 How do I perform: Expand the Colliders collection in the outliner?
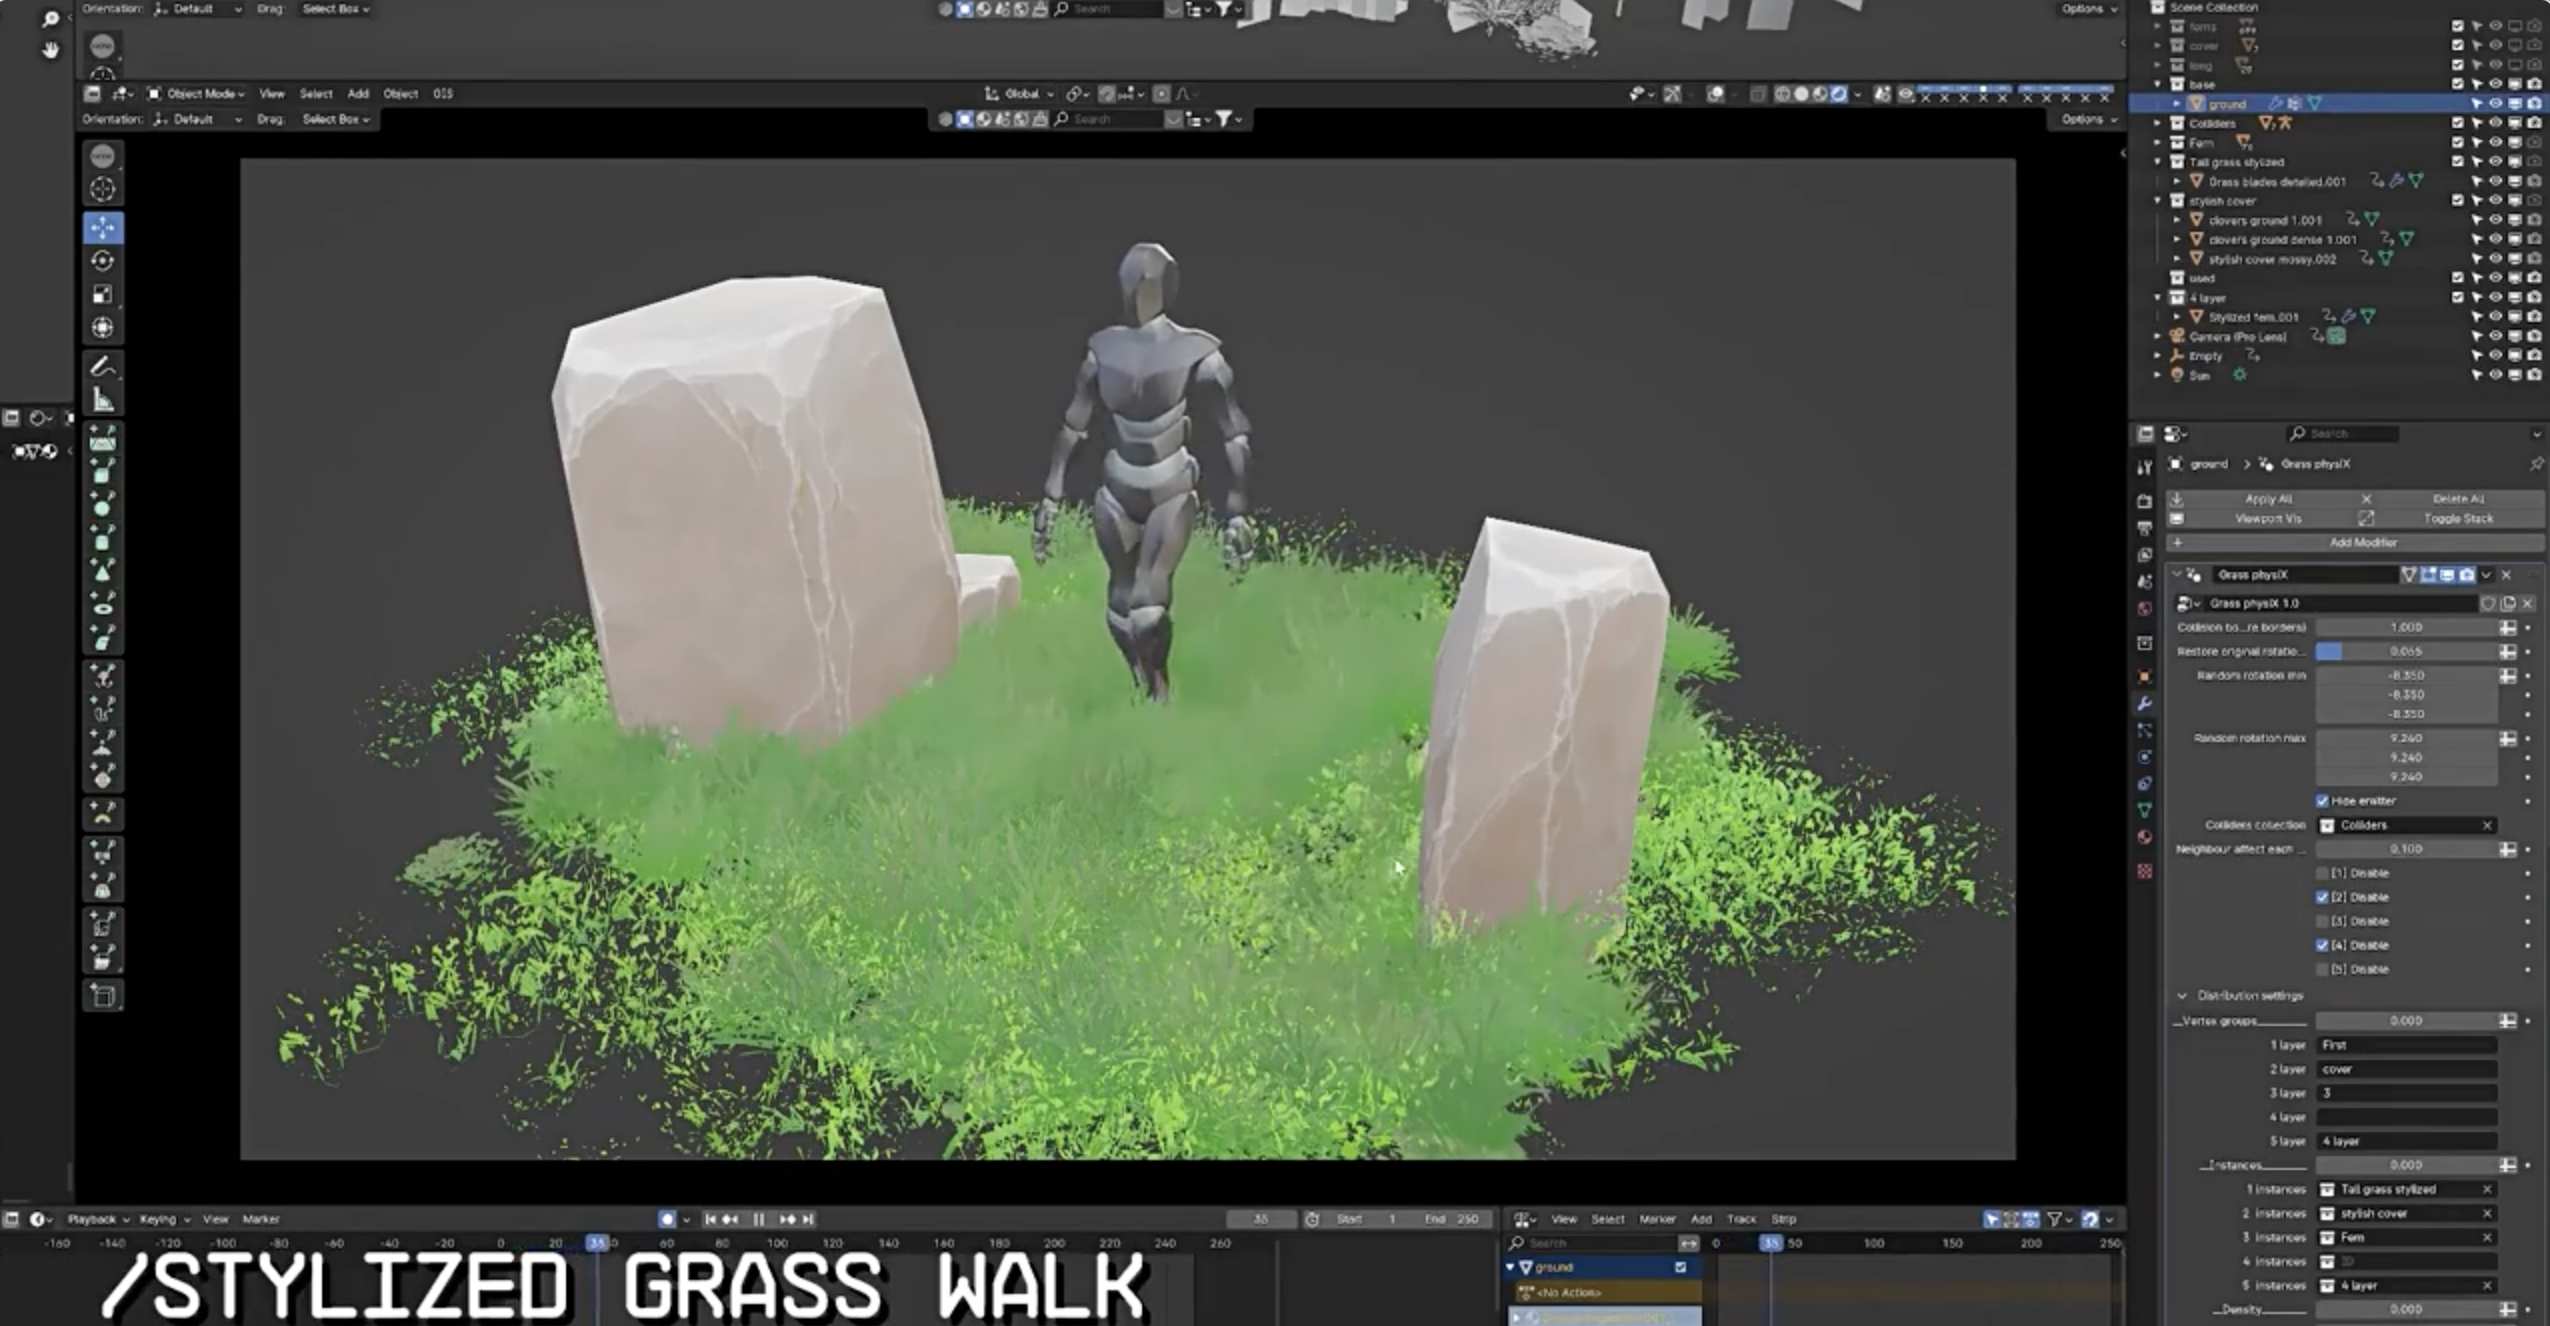pos(2158,123)
